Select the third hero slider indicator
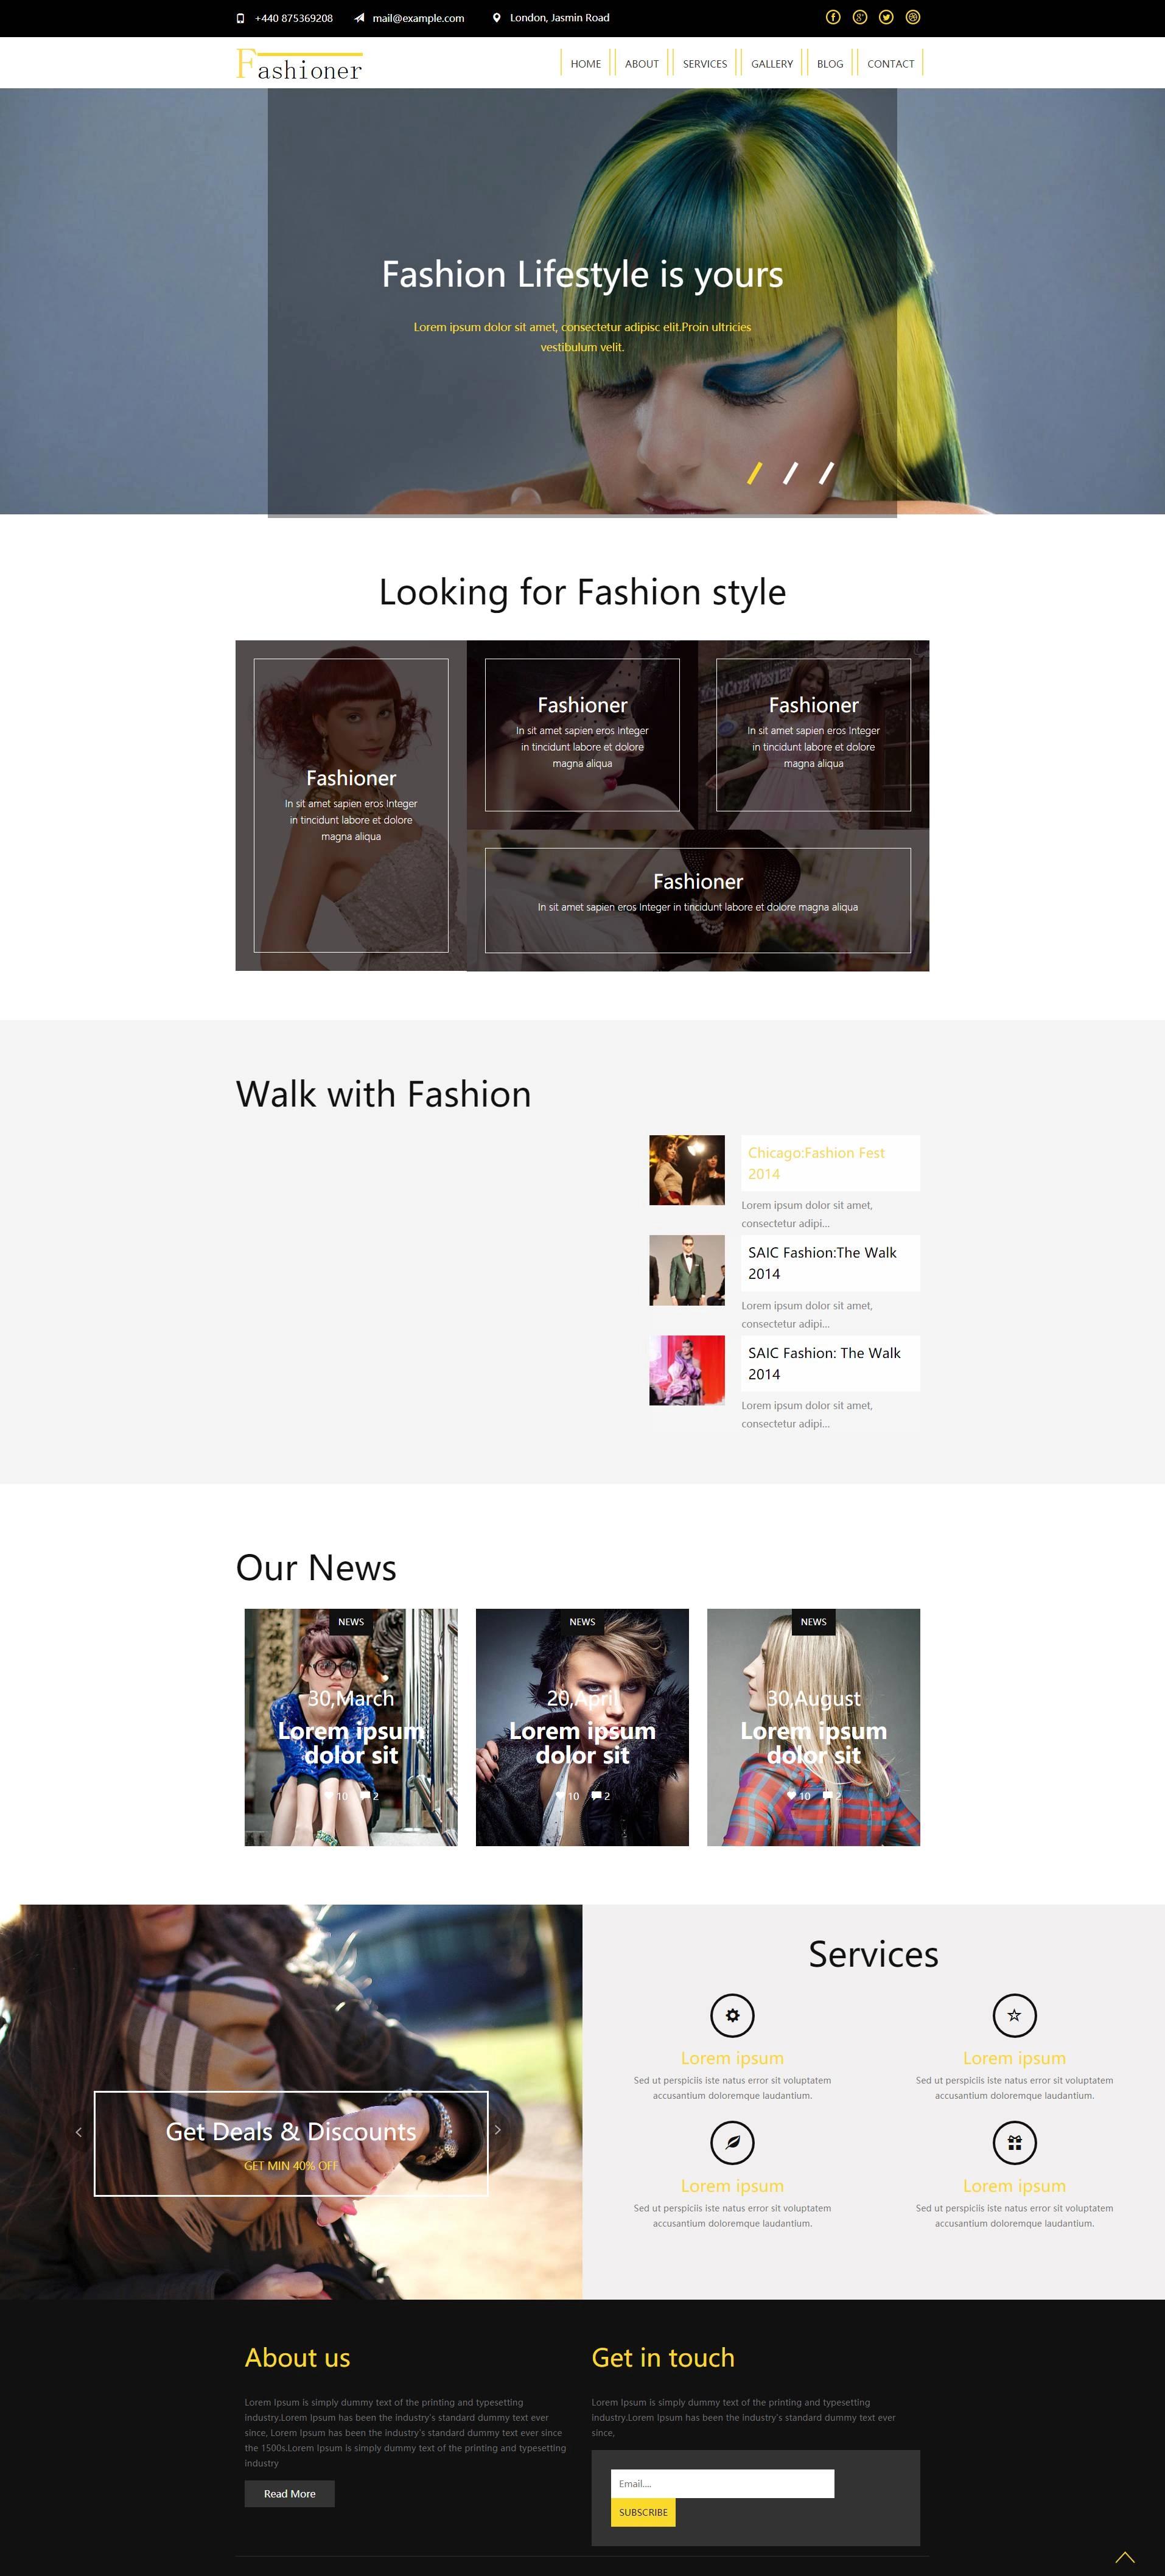Image resolution: width=1165 pixels, height=2576 pixels. coord(826,473)
